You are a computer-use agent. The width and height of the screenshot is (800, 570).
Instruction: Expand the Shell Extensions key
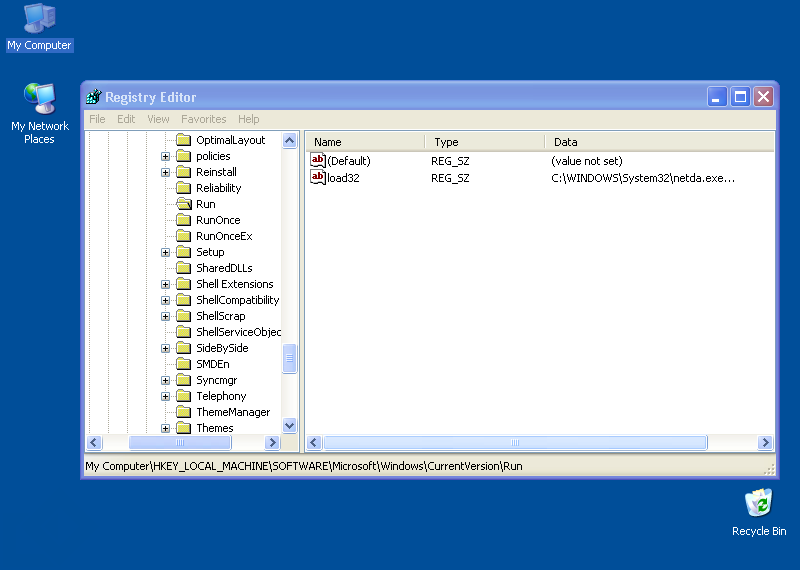pyautogui.click(x=165, y=284)
